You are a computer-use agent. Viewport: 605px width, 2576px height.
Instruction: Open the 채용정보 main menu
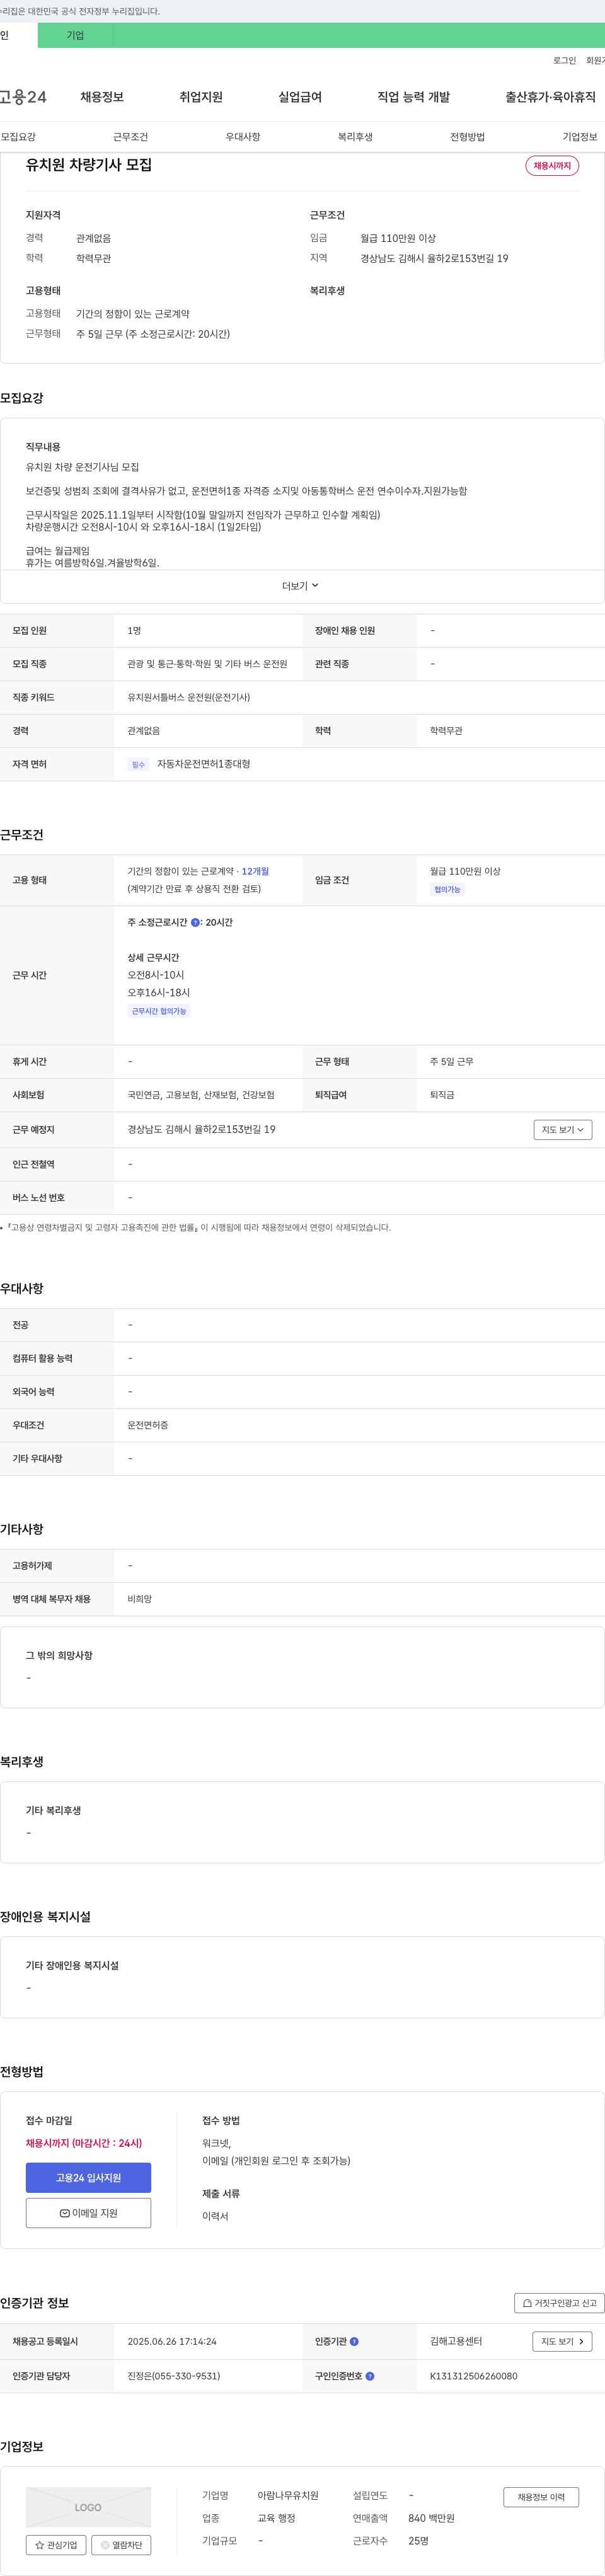(x=102, y=97)
